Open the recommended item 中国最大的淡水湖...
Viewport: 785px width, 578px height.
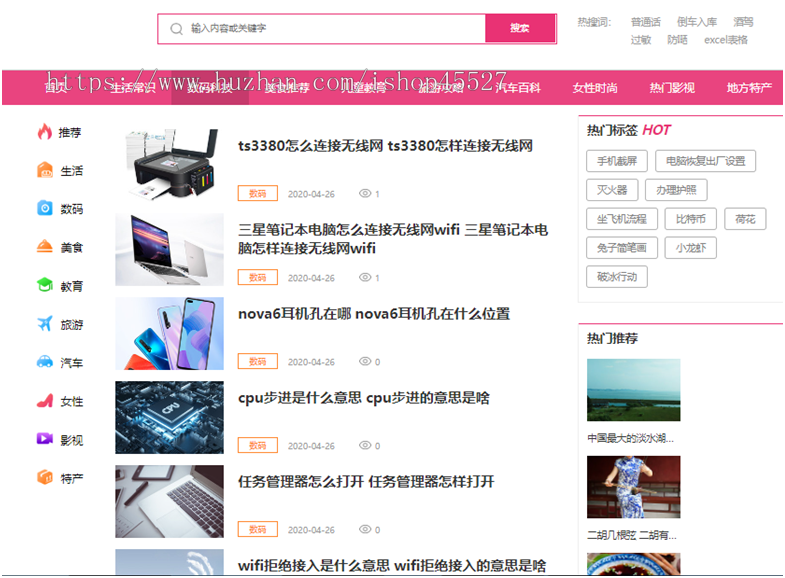[631, 439]
